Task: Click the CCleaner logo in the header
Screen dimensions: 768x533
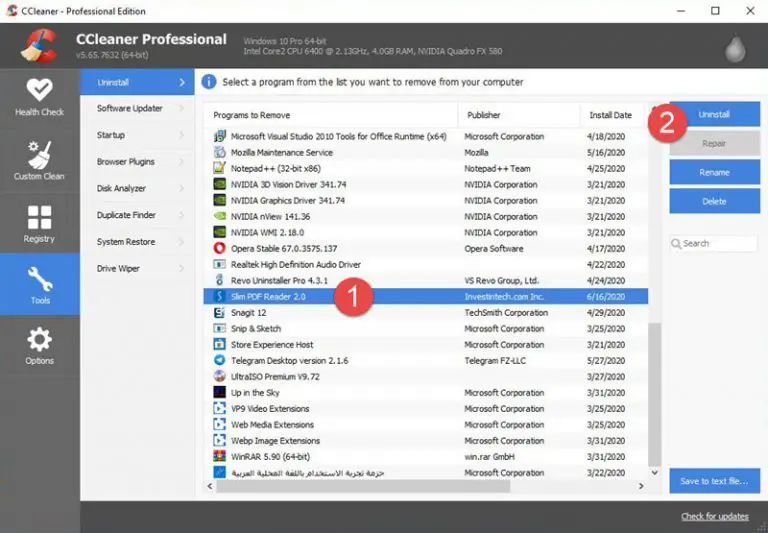Action: [x=40, y=46]
